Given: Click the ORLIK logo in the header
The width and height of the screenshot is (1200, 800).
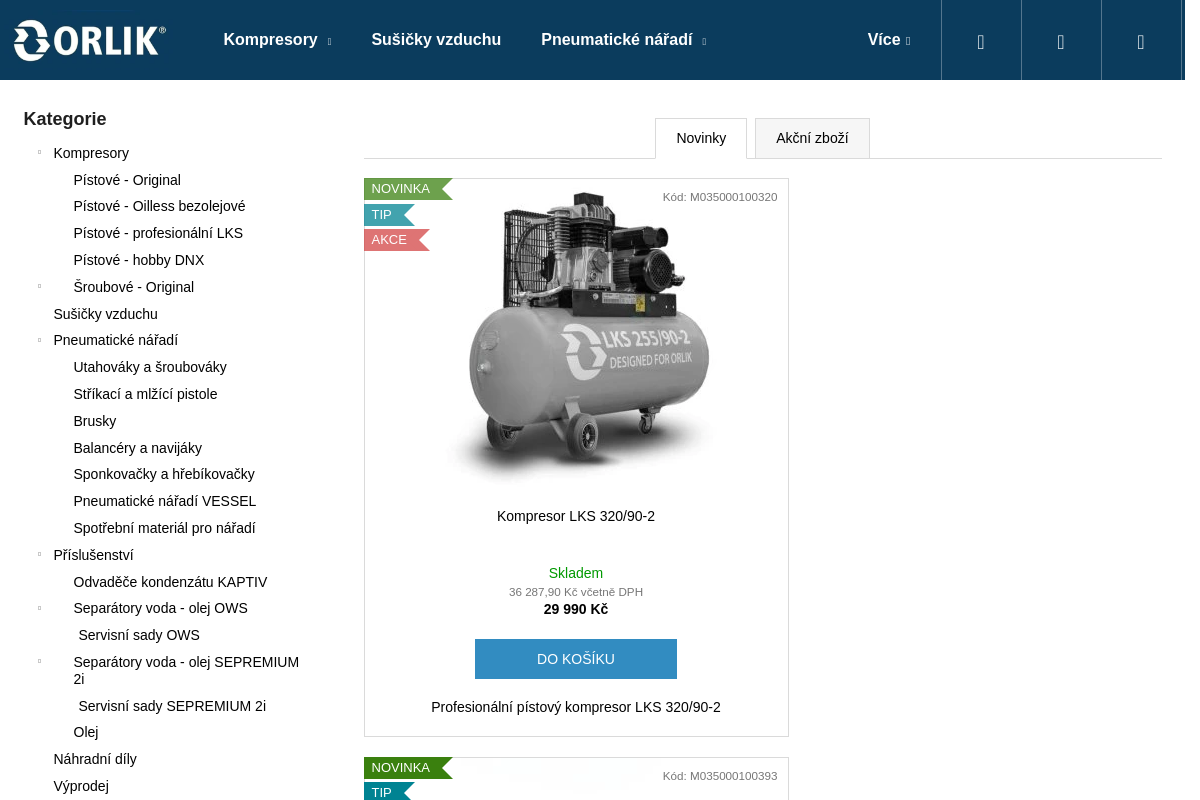Looking at the screenshot, I should tap(90, 40).
